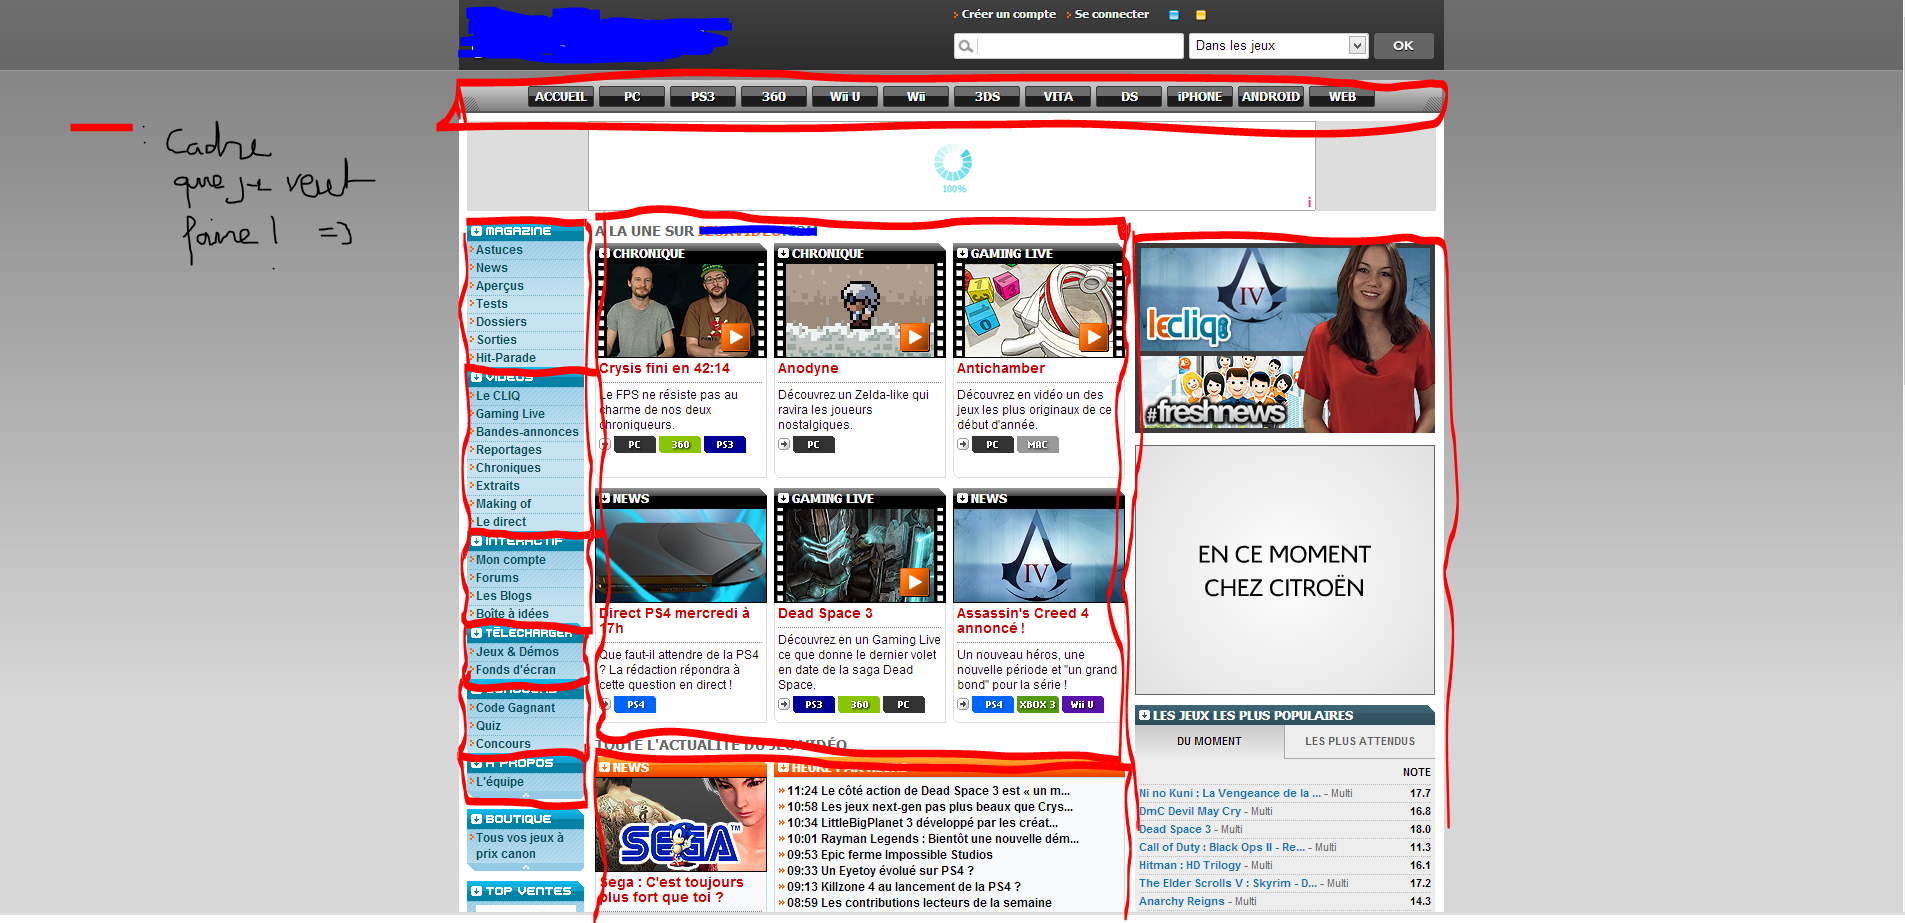Click the Wii U tag under Assassin's Creed 4
The width and height of the screenshot is (1905, 923).
pos(1083,705)
